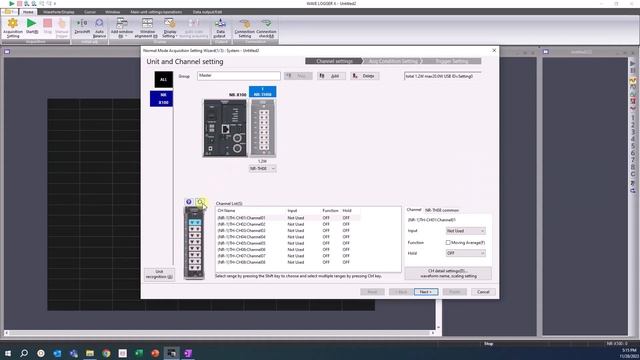Open Chrome from the taskbar
Viewport: 640px width, 360px height.
tap(106, 353)
